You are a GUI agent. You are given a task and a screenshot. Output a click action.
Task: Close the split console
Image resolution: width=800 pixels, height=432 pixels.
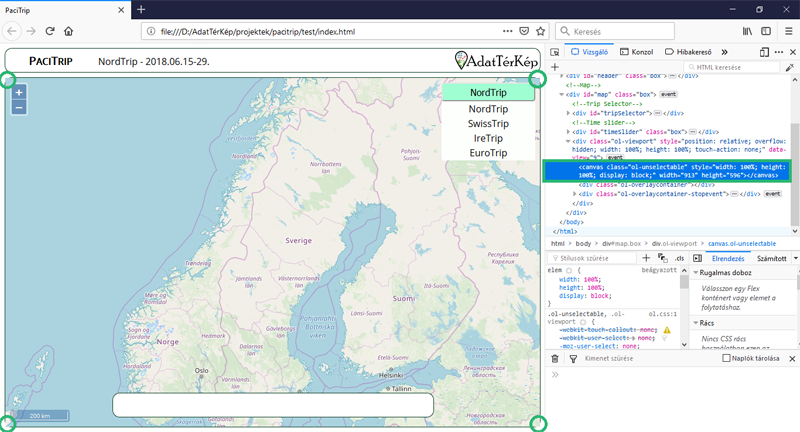792,359
